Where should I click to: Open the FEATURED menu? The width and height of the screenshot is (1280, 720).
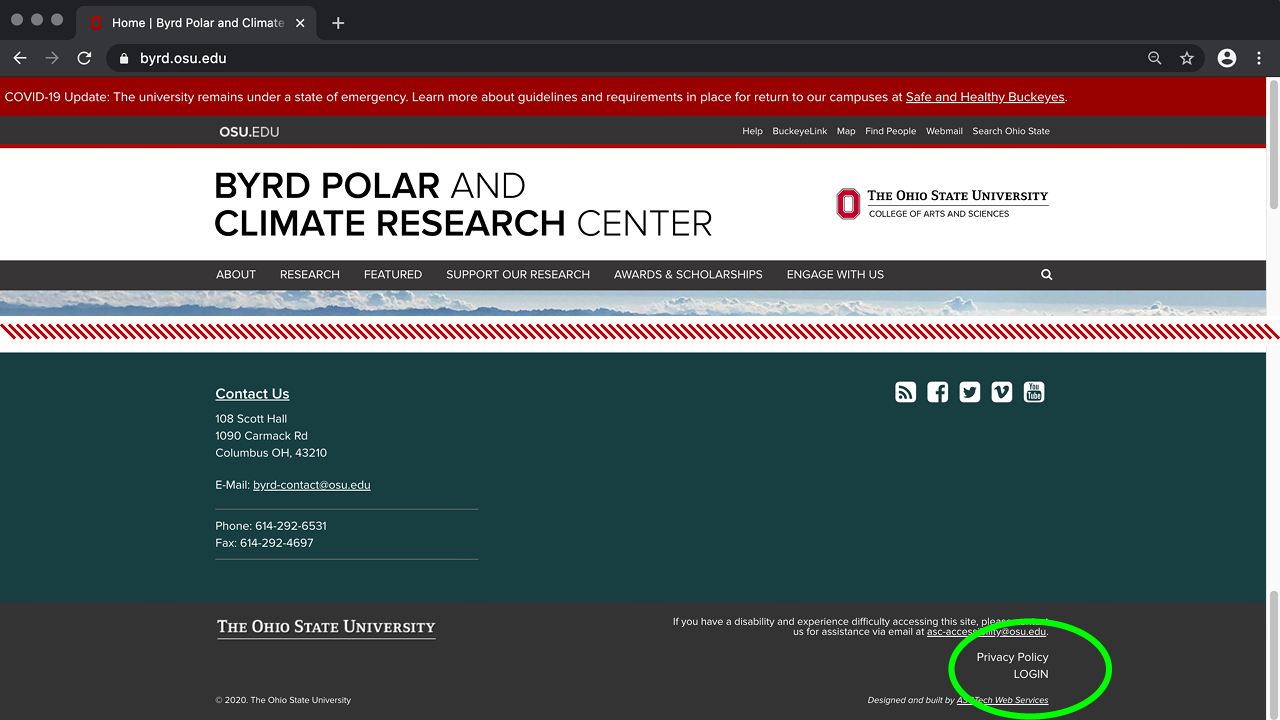point(393,274)
